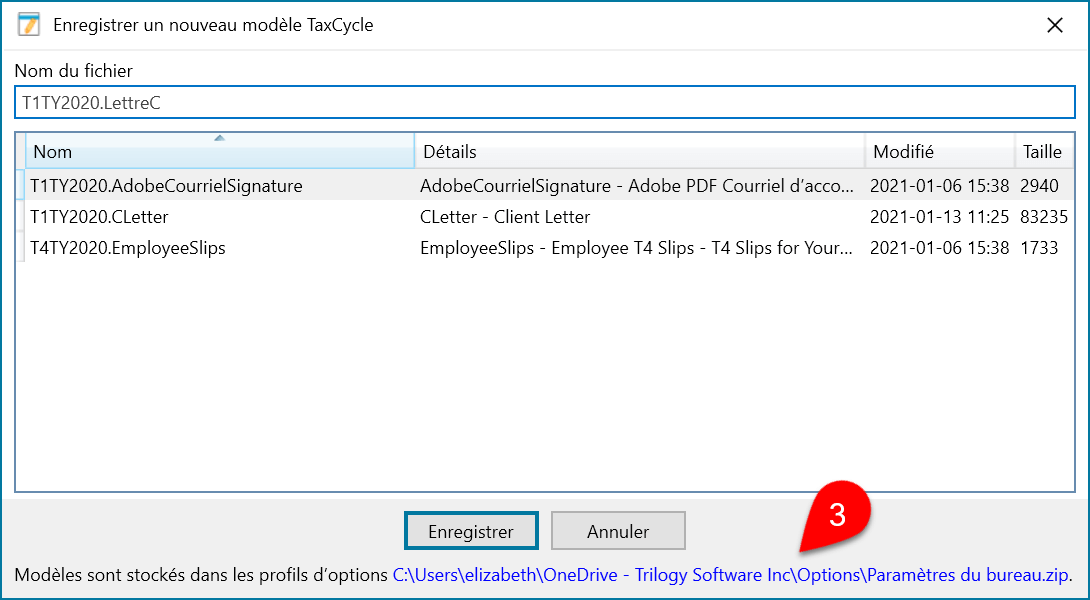Open the Paramètres du bureau.zip options path link
Viewport: 1090px width, 600px height.
point(731,575)
